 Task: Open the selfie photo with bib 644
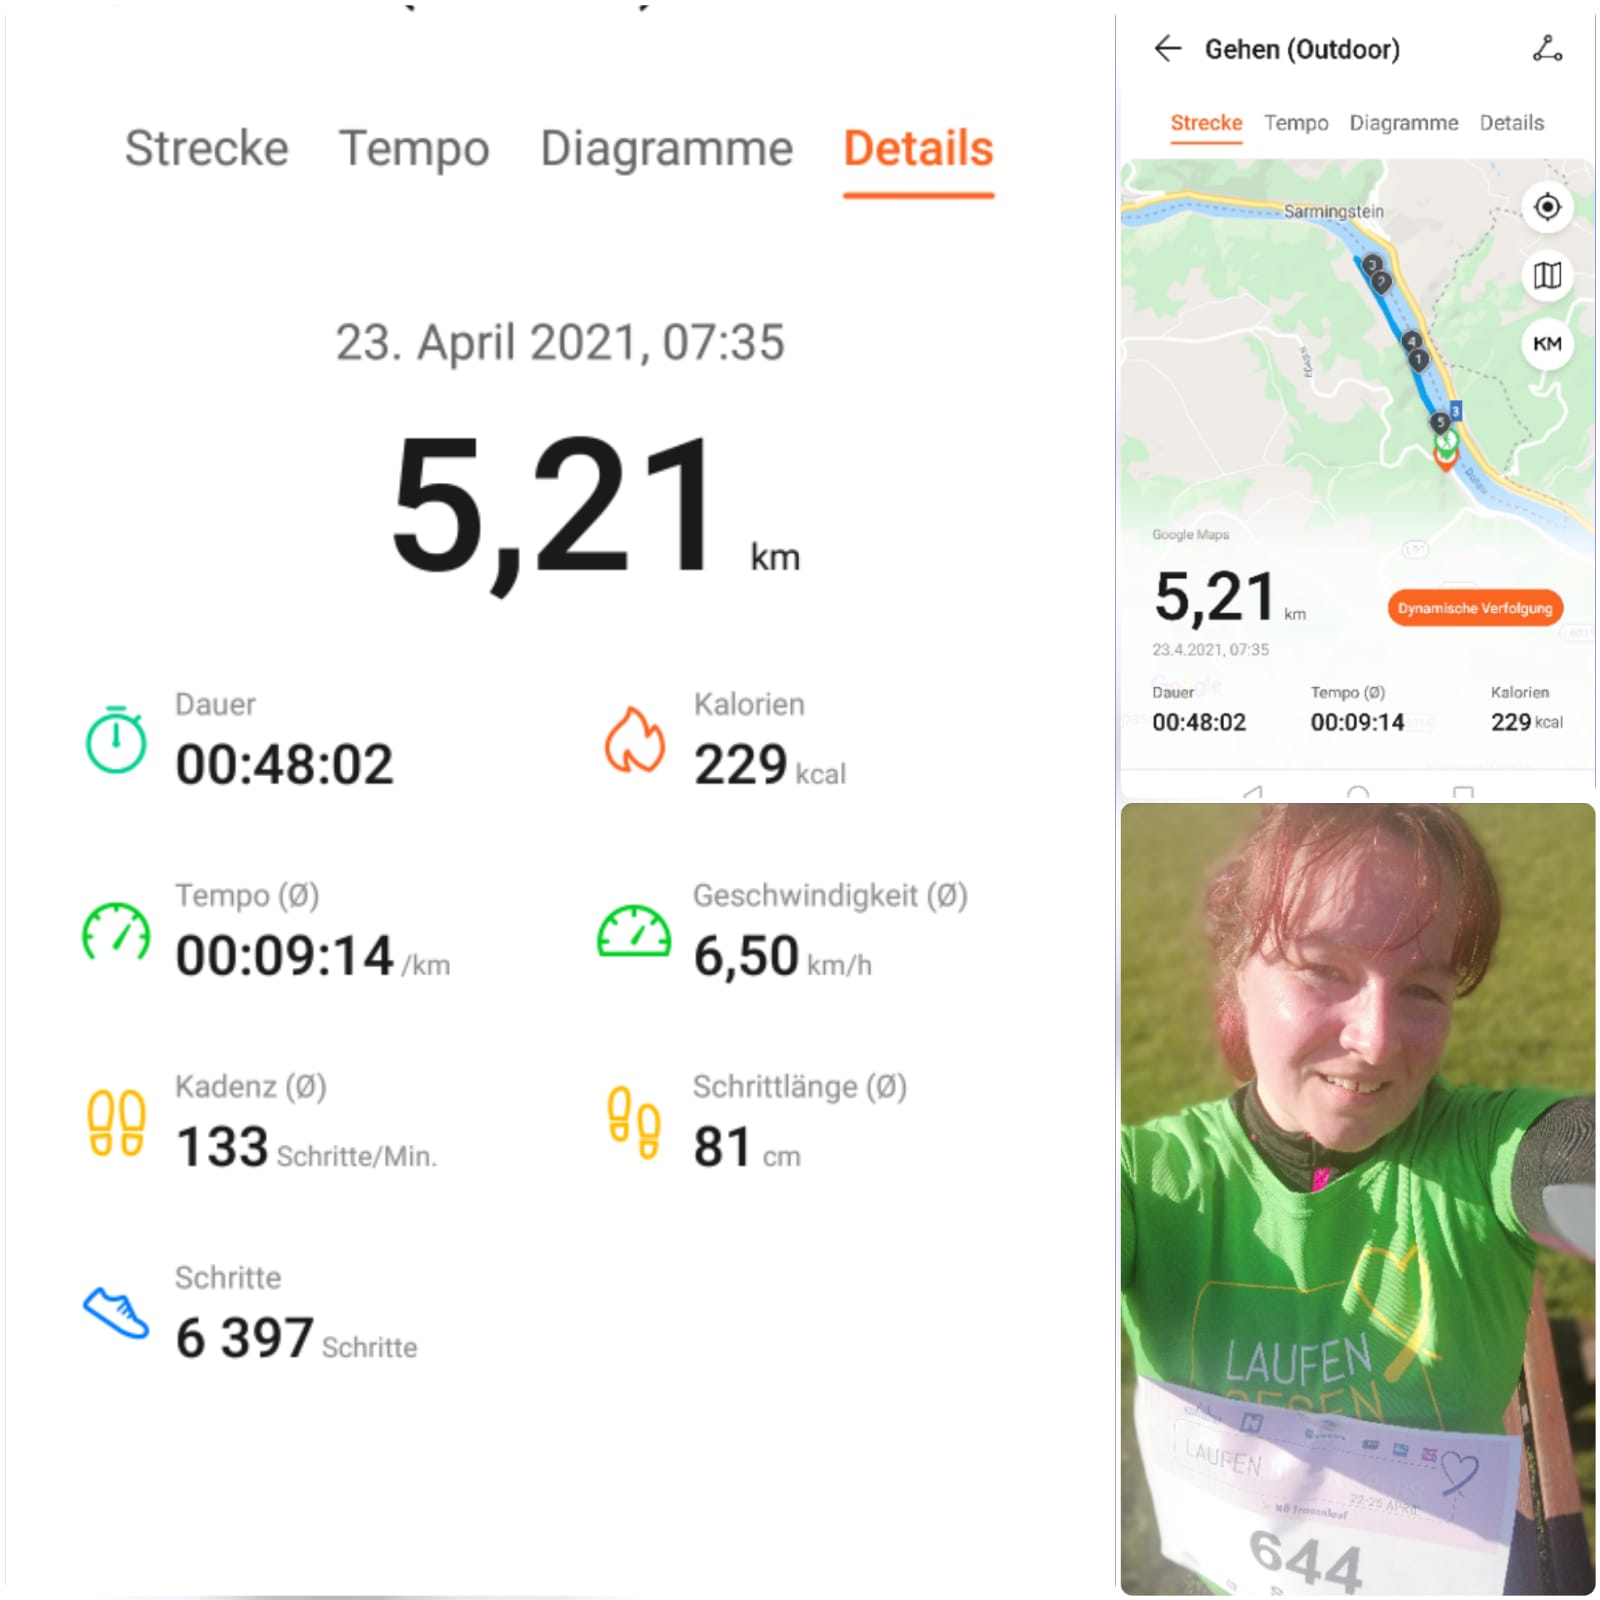pyautogui.click(x=1358, y=1199)
